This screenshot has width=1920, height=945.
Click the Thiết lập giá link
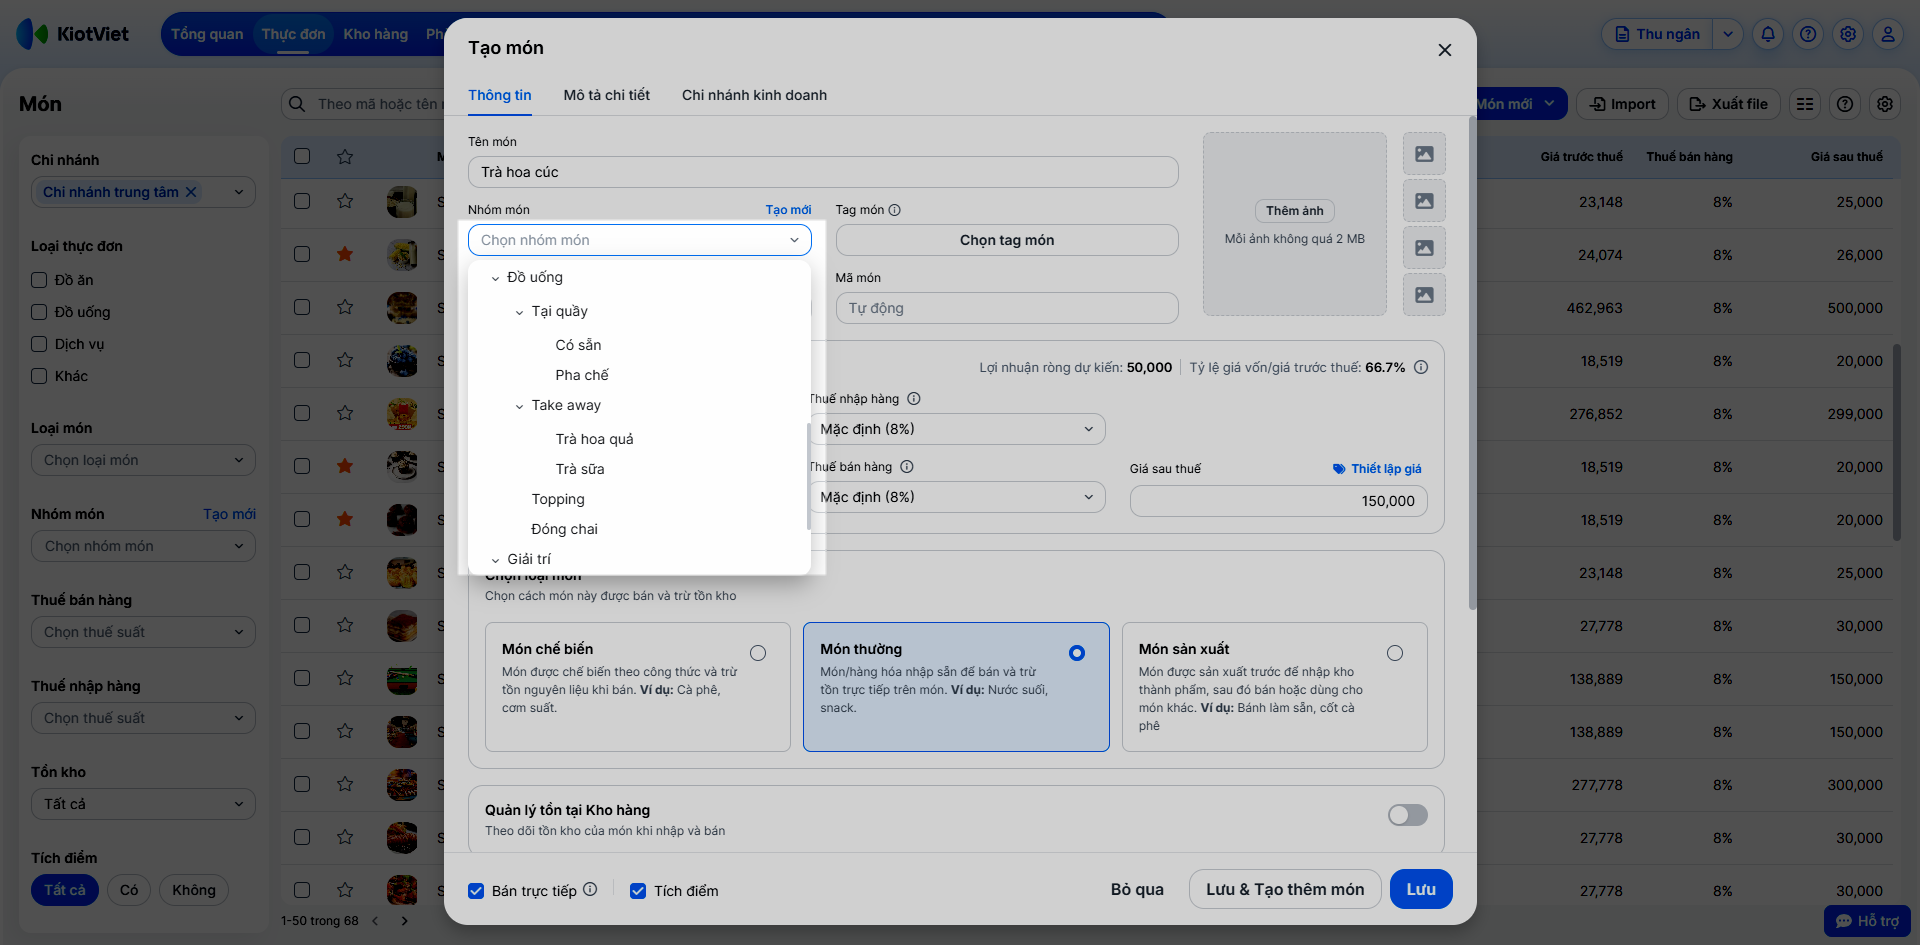coord(1377,469)
